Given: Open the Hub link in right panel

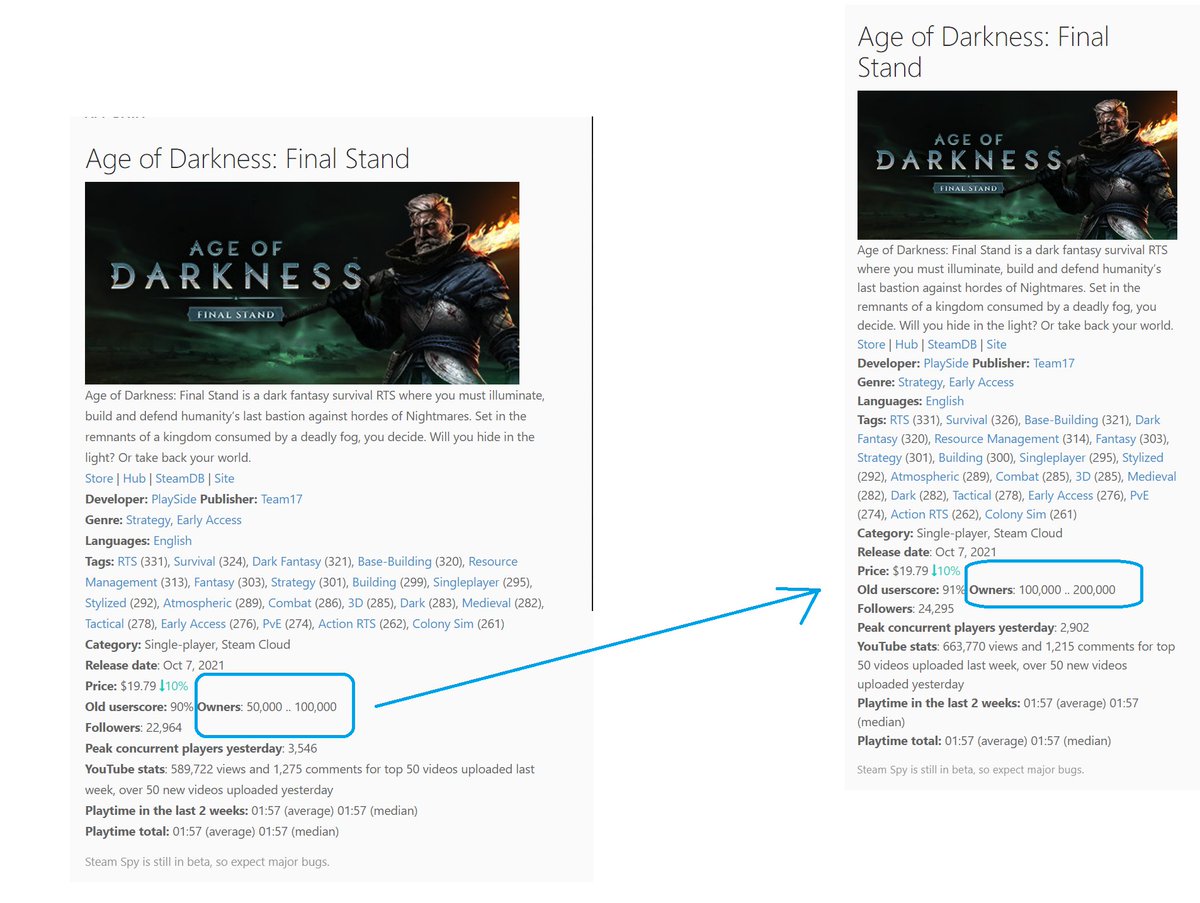Looking at the screenshot, I should pos(906,344).
